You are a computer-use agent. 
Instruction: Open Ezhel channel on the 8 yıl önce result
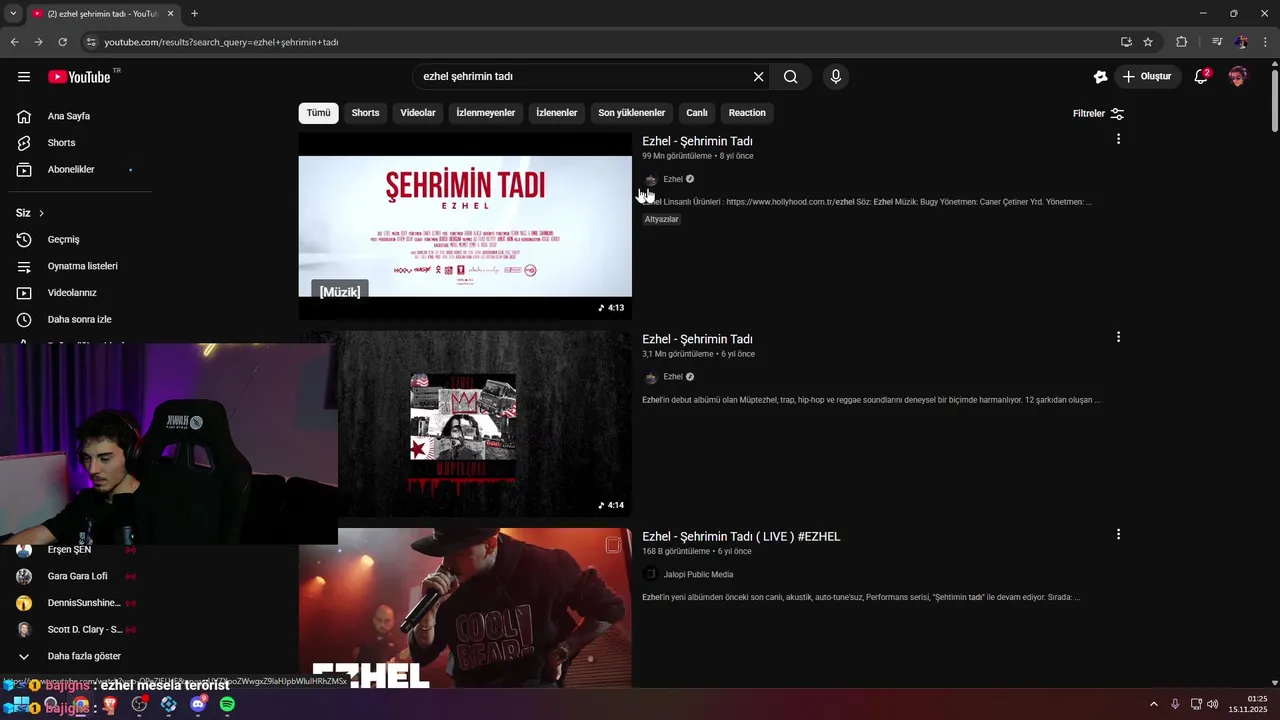point(673,179)
